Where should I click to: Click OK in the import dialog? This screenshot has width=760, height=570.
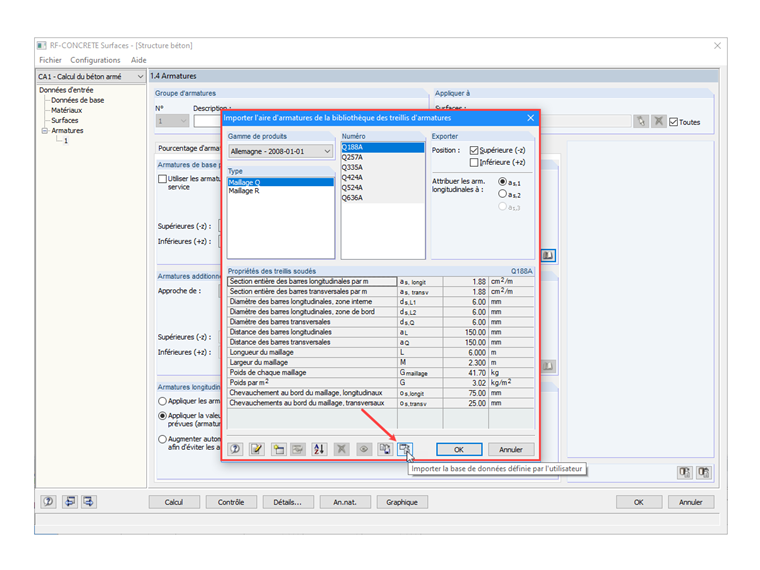[459, 449]
